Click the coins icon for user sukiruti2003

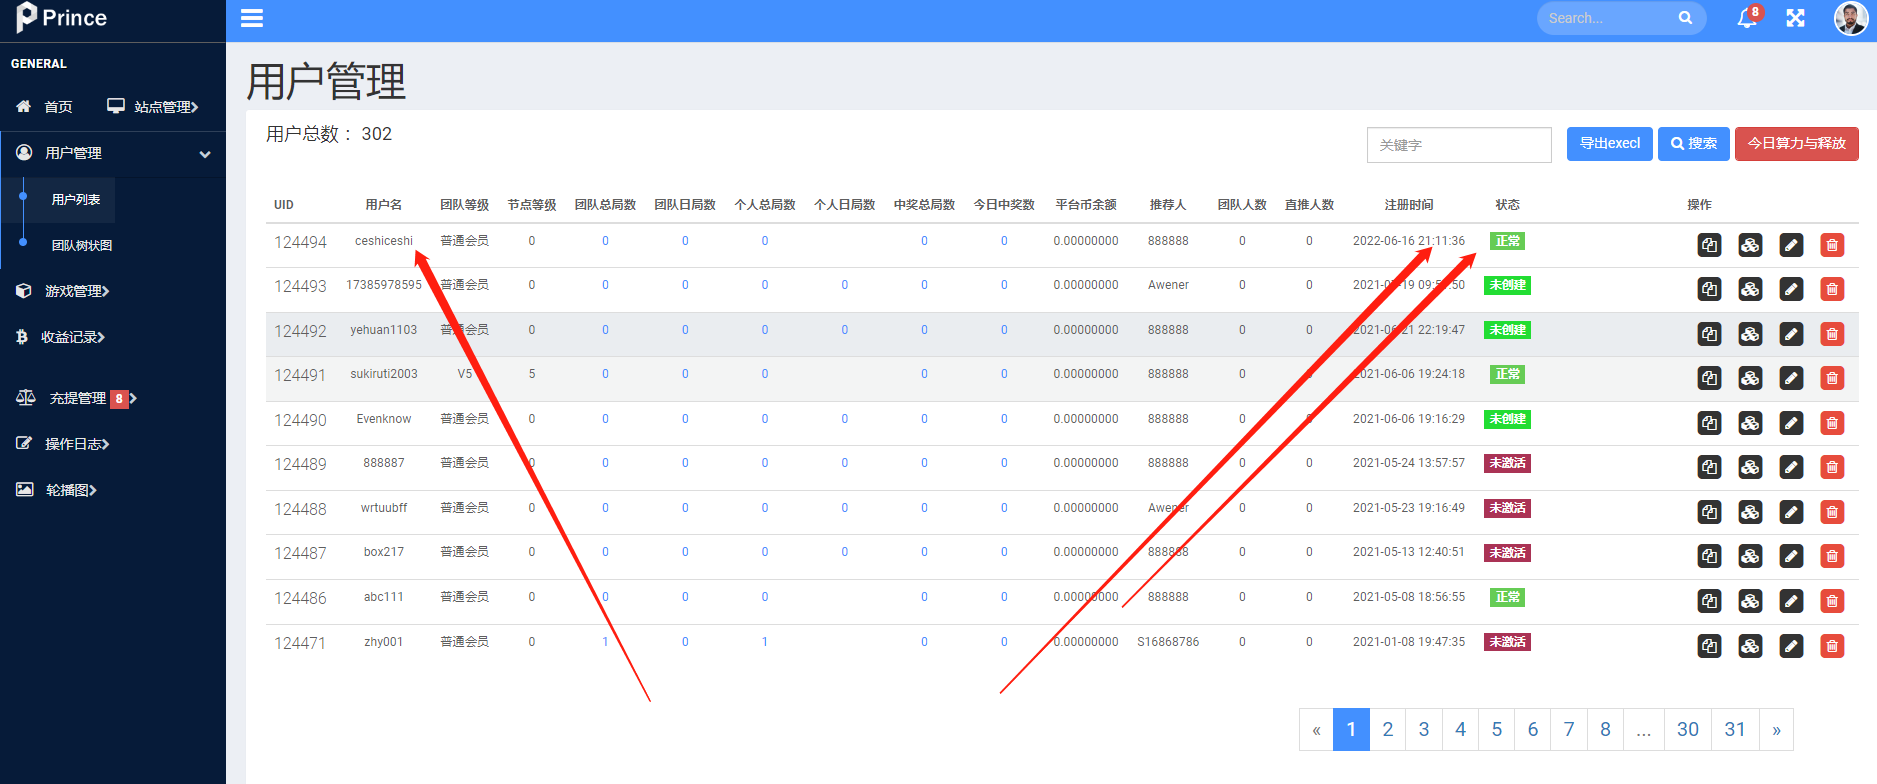point(1750,378)
